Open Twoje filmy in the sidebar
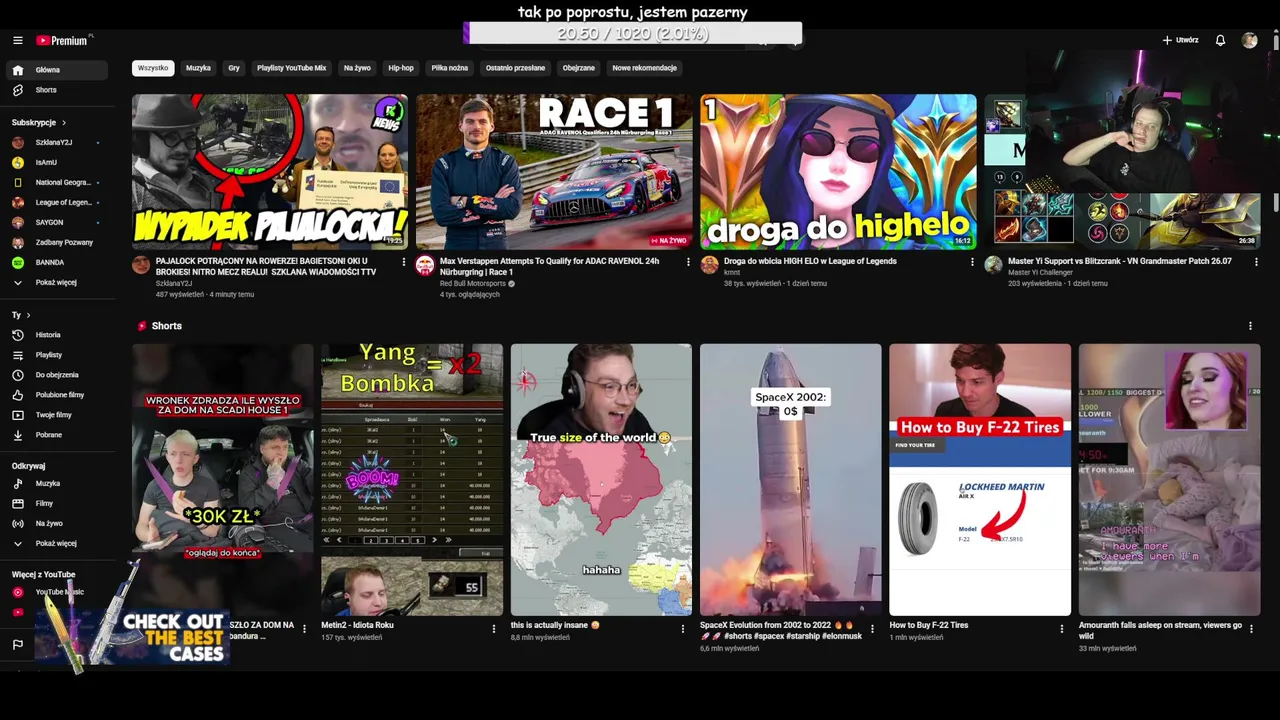The image size is (1280, 720). [x=56, y=415]
